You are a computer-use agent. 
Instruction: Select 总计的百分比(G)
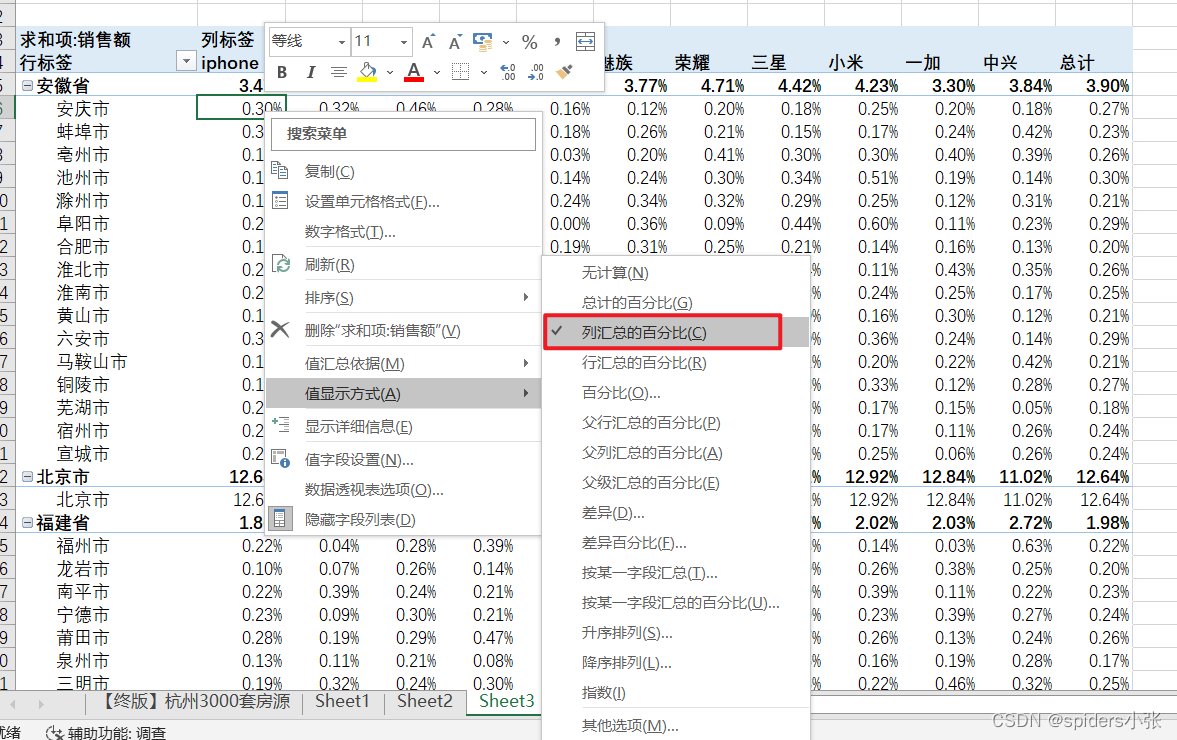click(637, 302)
